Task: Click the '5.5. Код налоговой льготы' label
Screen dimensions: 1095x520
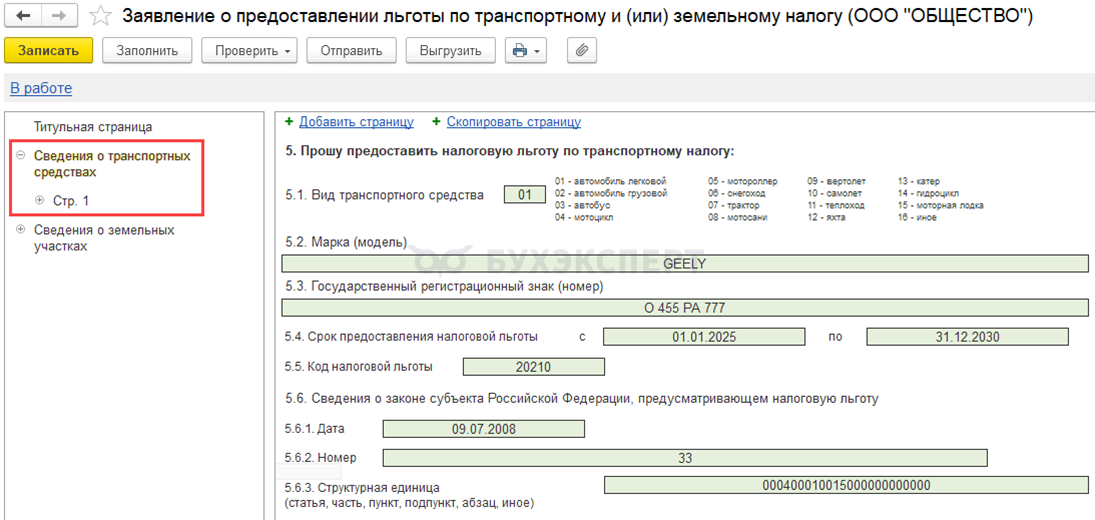Action: [358, 366]
